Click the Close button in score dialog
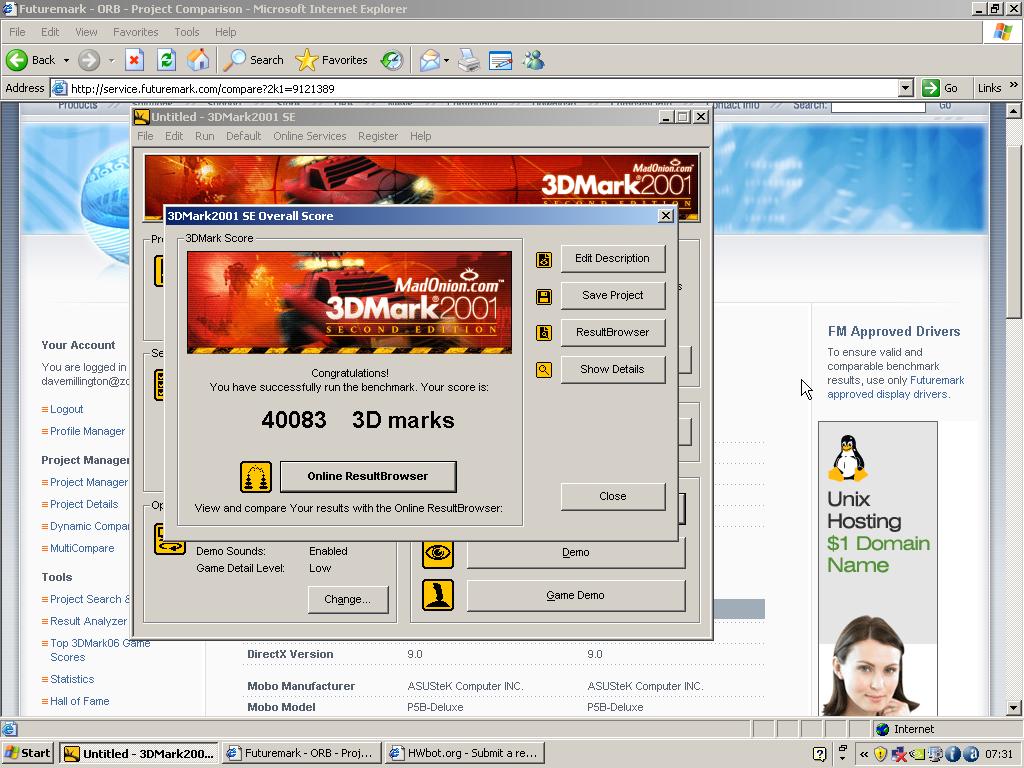1024x768 pixels. 613,496
